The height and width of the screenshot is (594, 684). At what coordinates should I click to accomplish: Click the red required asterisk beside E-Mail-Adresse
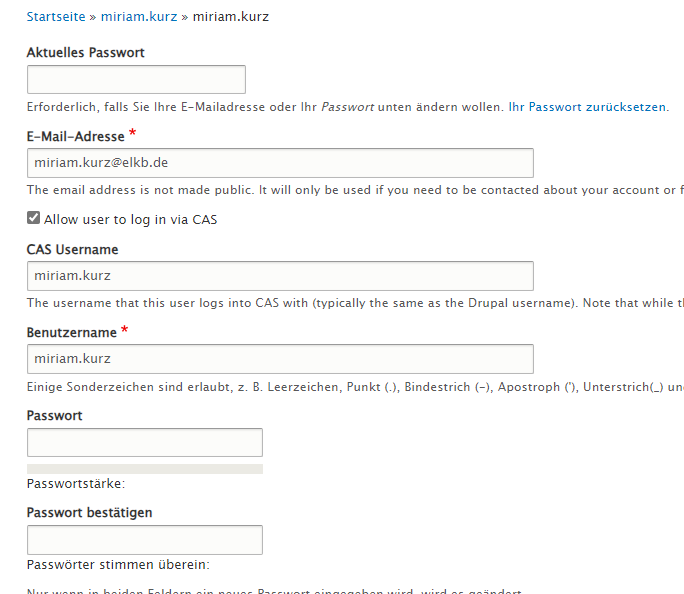[x=133, y=133]
